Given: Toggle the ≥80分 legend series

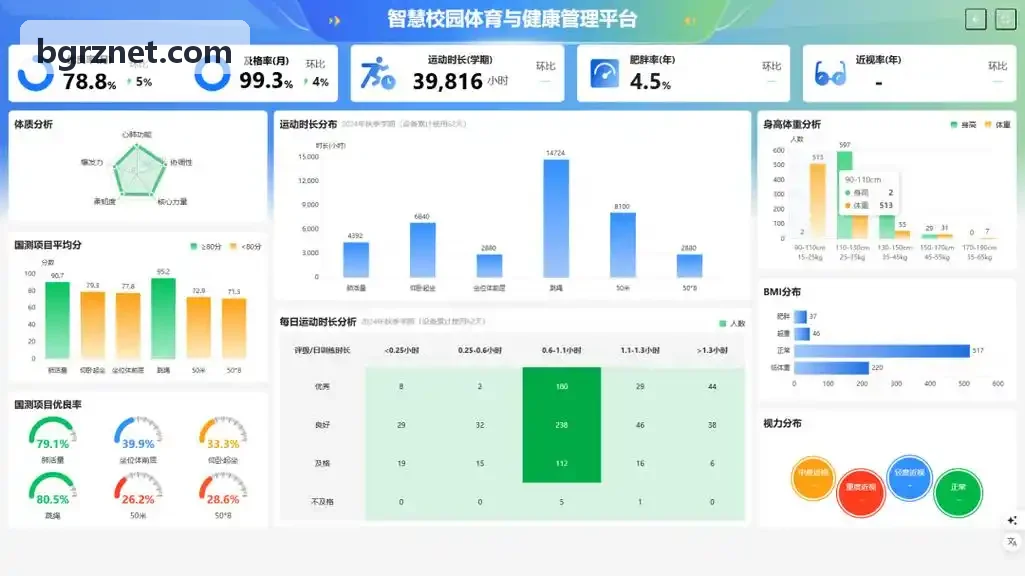Looking at the screenshot, I should pos(206,246).
